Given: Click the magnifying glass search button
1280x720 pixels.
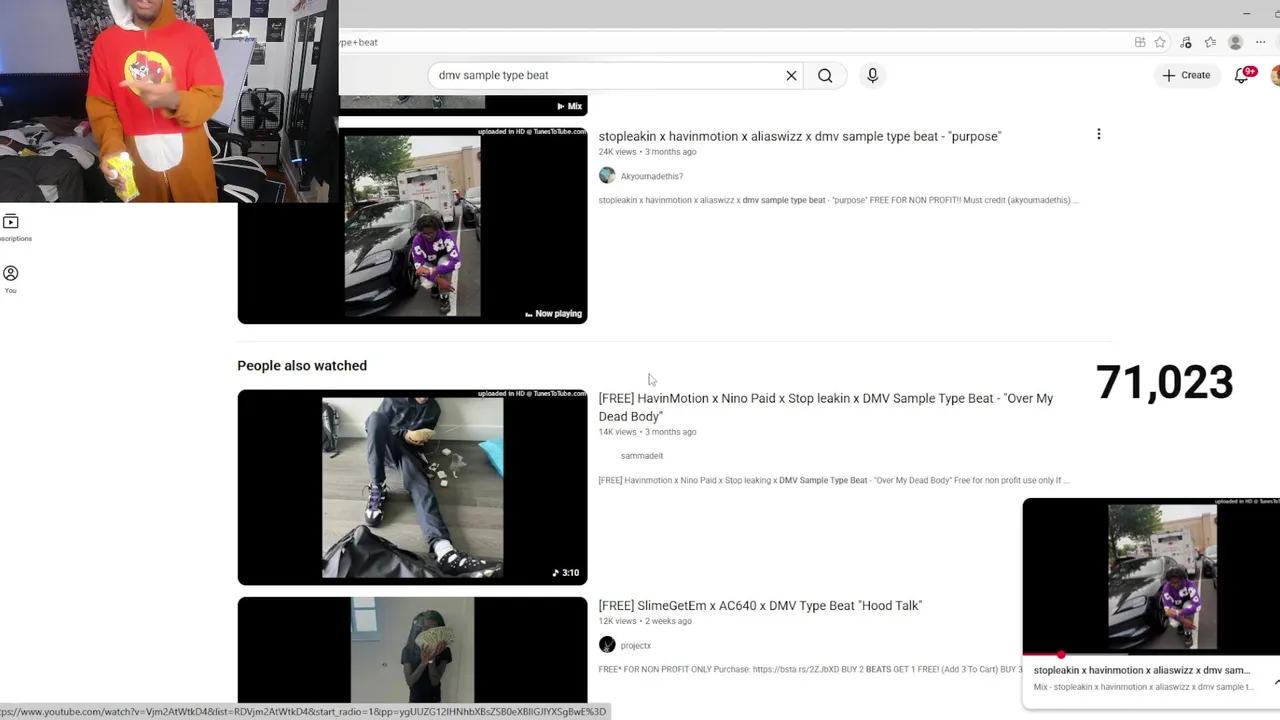Looking at the screenshot, I should pyautogui.click(x=825, y=75).
